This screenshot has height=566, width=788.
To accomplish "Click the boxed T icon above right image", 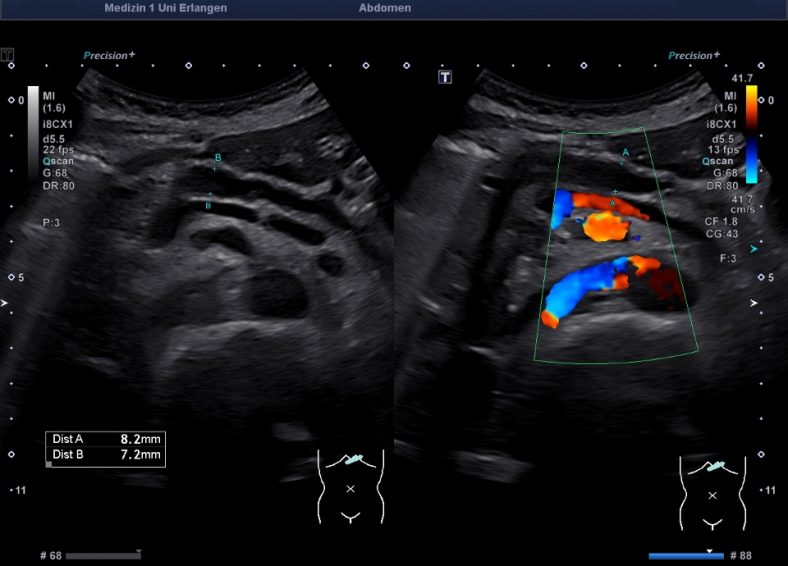I will [x=445, y=77].
